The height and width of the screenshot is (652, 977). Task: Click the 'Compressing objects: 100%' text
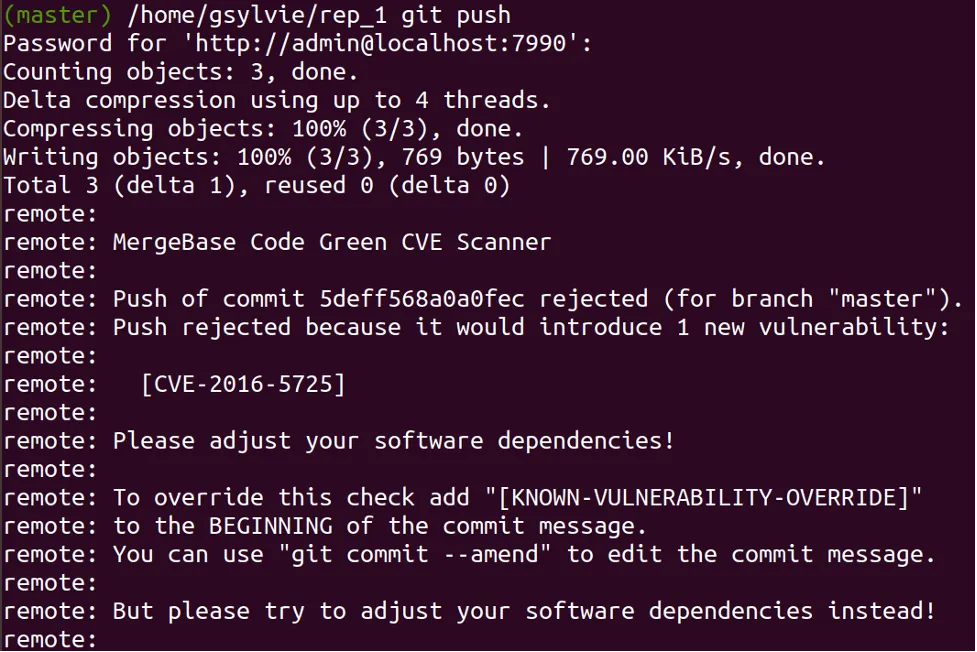[174, 129]
